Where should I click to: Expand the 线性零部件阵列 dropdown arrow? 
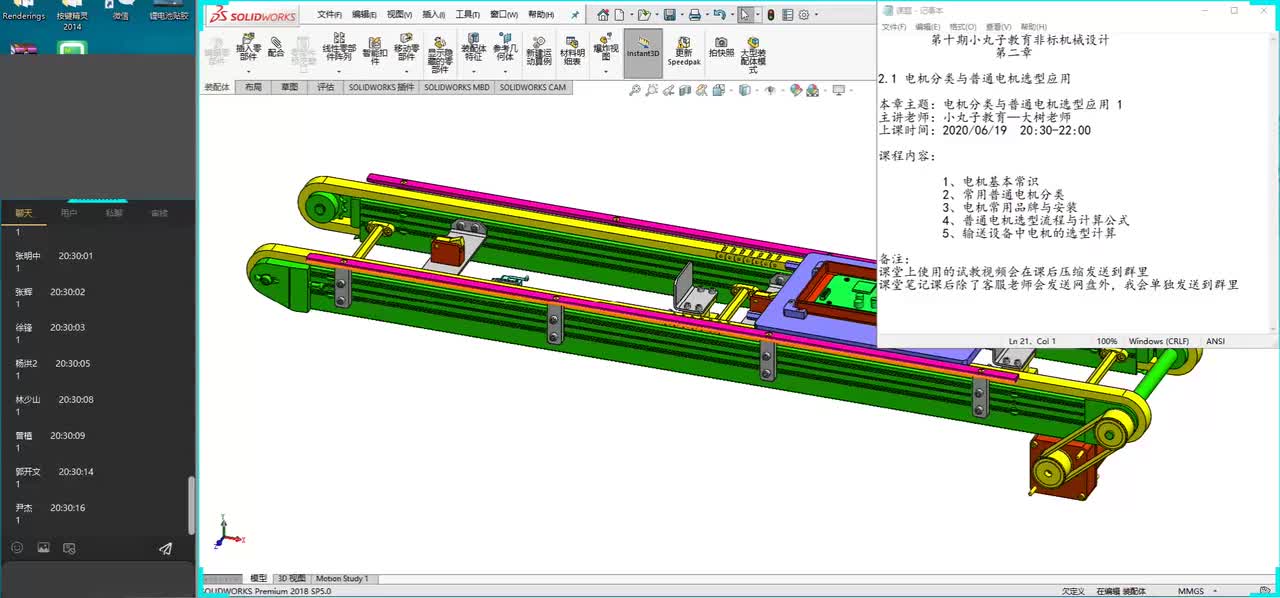(339, 72)
